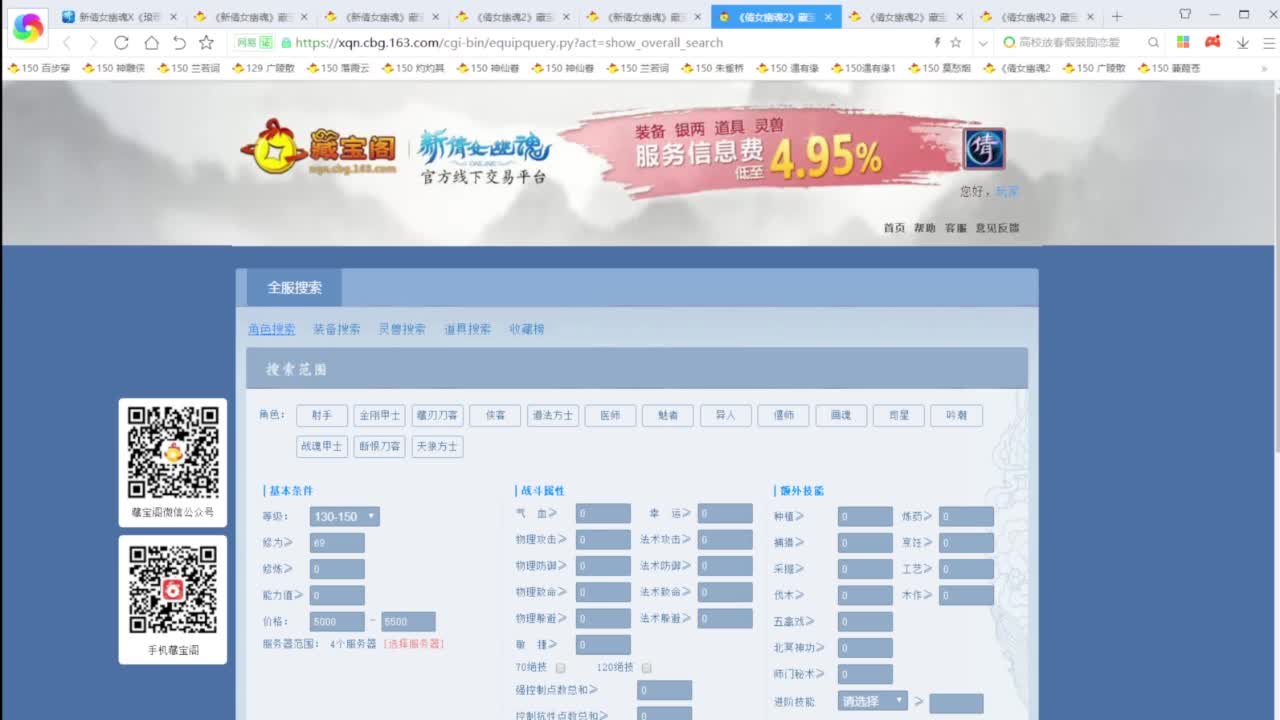Select the 金刚甲士 role button
Screen dimensions: 1280x720
point(379,416)
